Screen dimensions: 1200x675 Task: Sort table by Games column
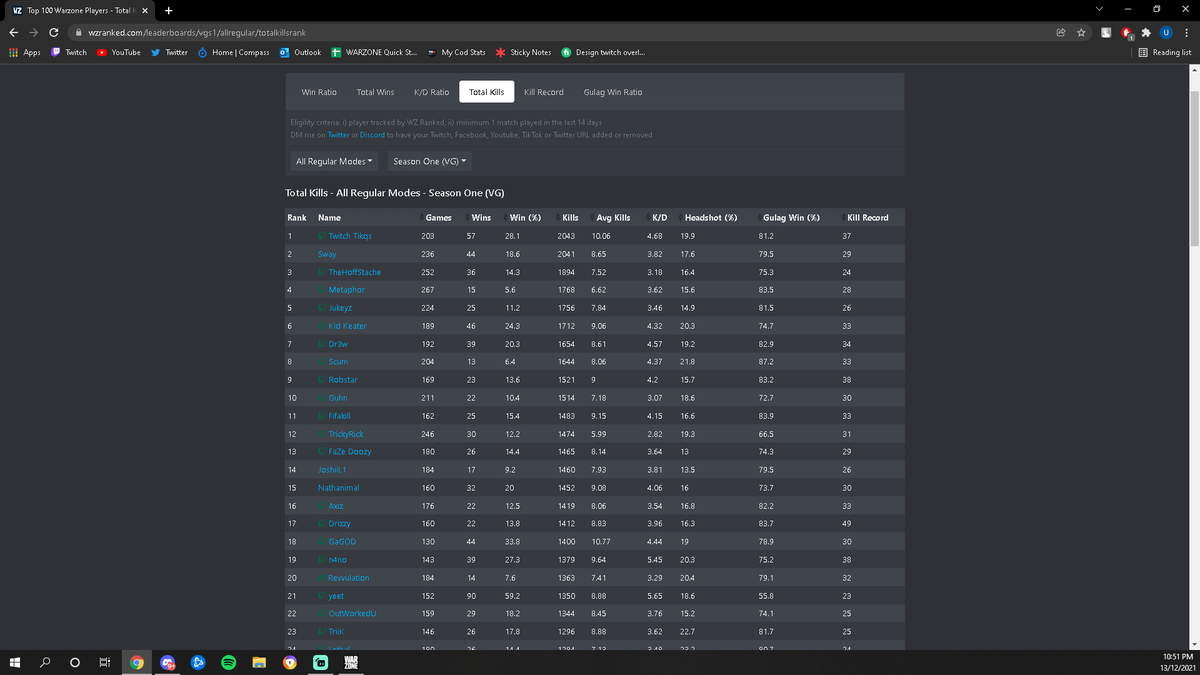click(438, 218)
